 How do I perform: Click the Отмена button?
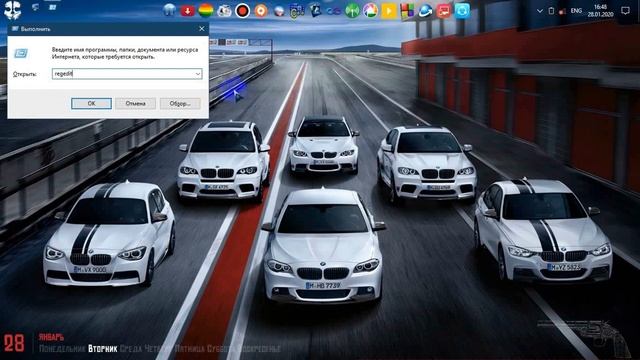(x=136, y=104)
